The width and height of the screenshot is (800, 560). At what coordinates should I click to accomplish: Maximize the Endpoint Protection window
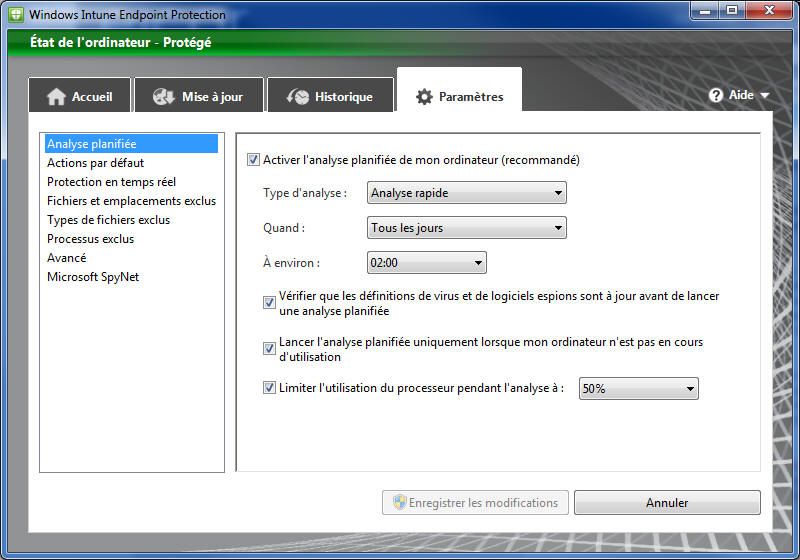tap(732, 10)
